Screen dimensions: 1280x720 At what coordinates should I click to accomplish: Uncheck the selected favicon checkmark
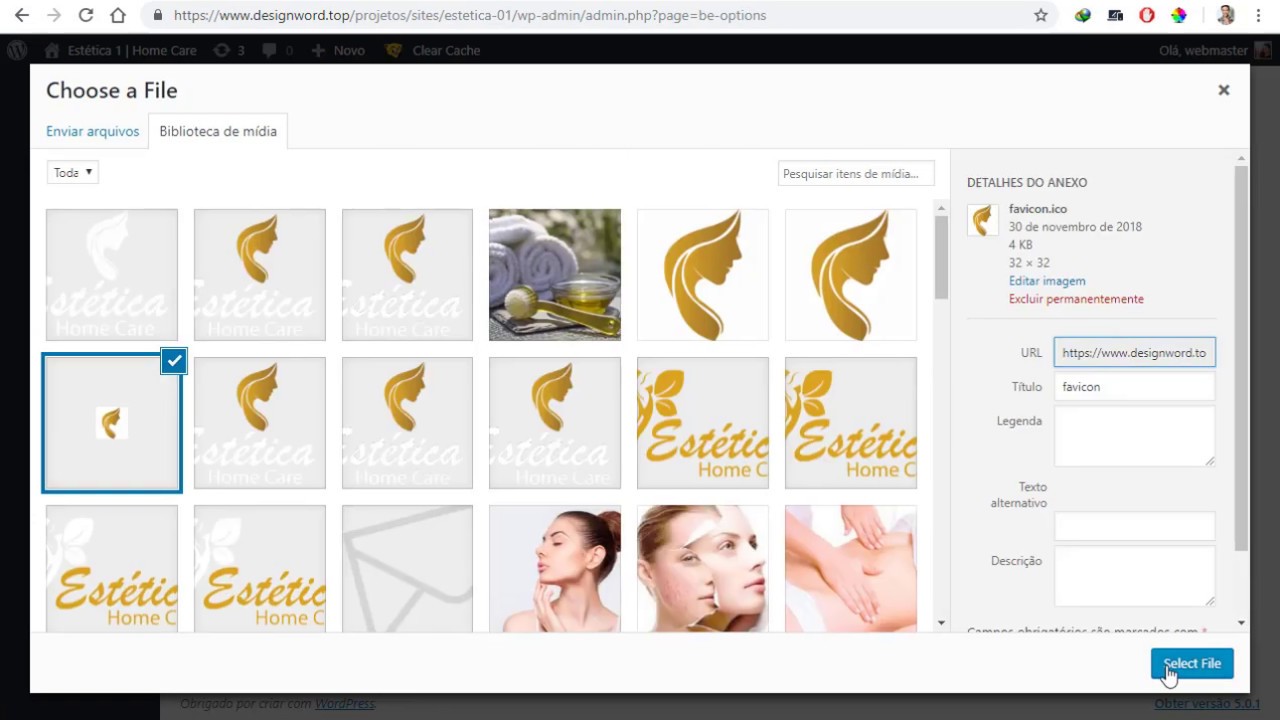click(x=174, y=361)
